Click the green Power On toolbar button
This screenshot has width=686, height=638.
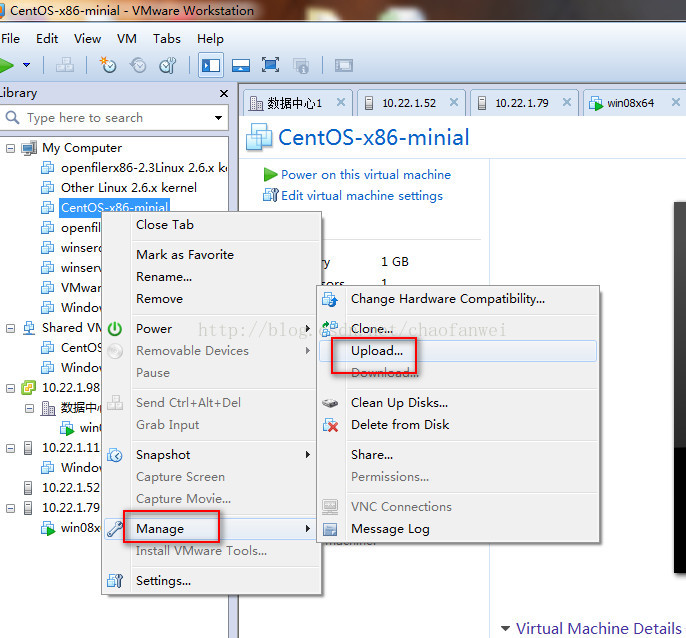tap(6, 66)
